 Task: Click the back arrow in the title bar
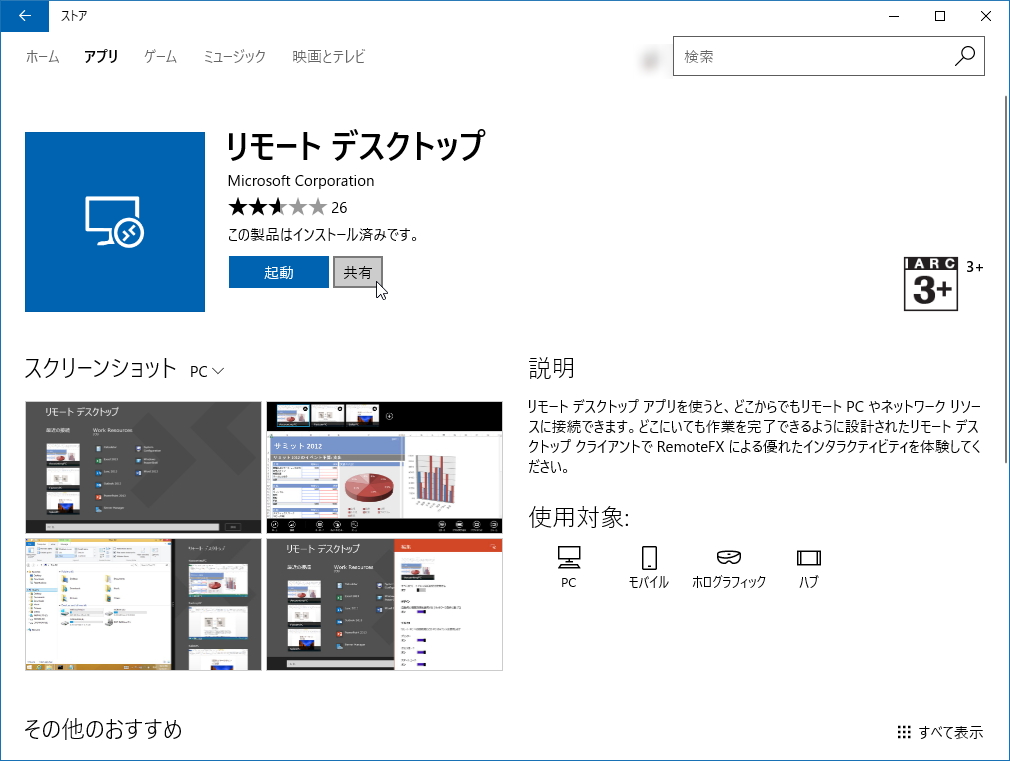(23, 16)
